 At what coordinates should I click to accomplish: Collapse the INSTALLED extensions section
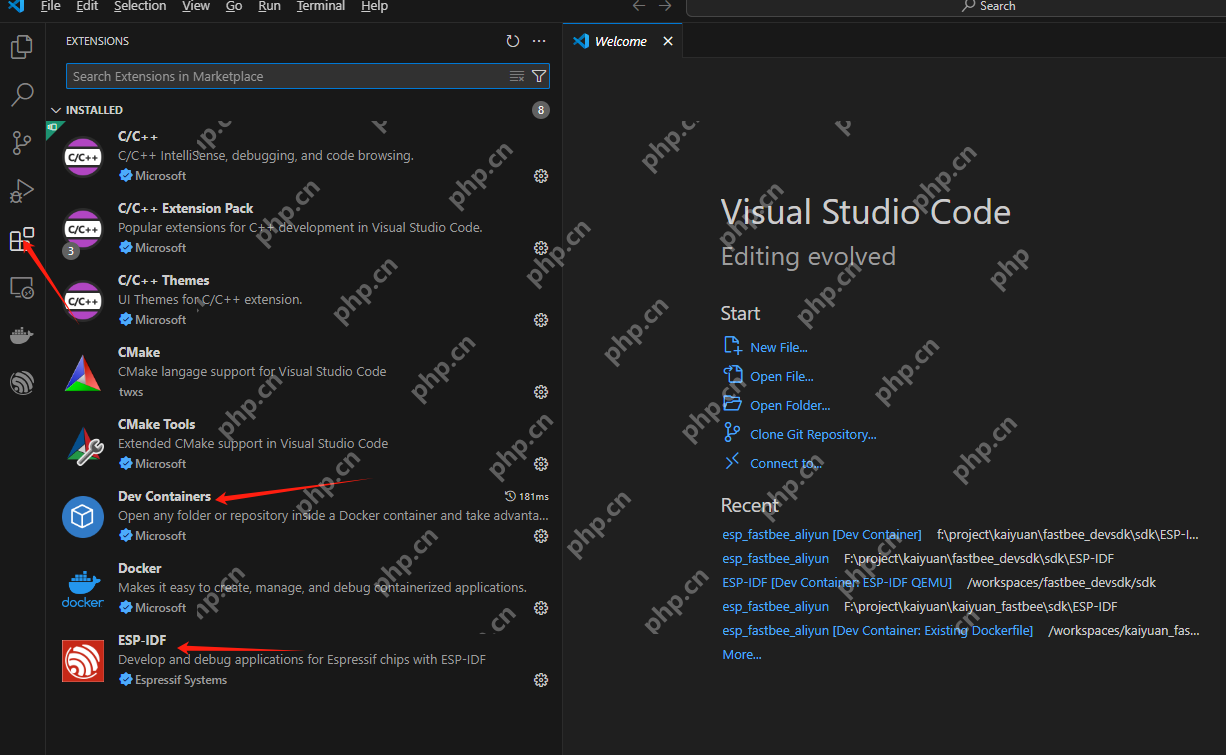pyautogui.click(x=56, y=110)
